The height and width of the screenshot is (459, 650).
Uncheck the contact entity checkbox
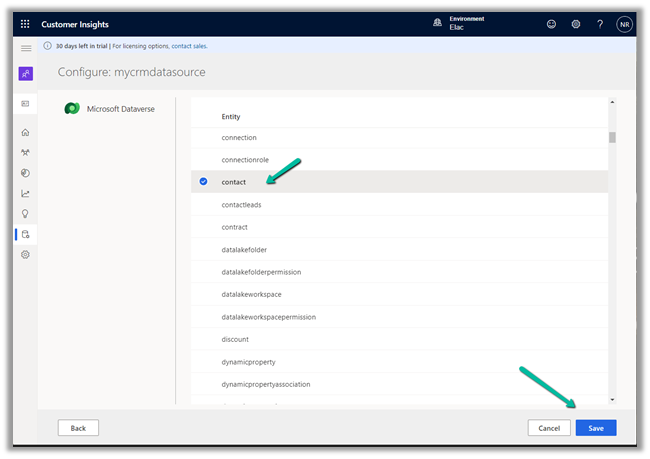click(x=203, y=182)
